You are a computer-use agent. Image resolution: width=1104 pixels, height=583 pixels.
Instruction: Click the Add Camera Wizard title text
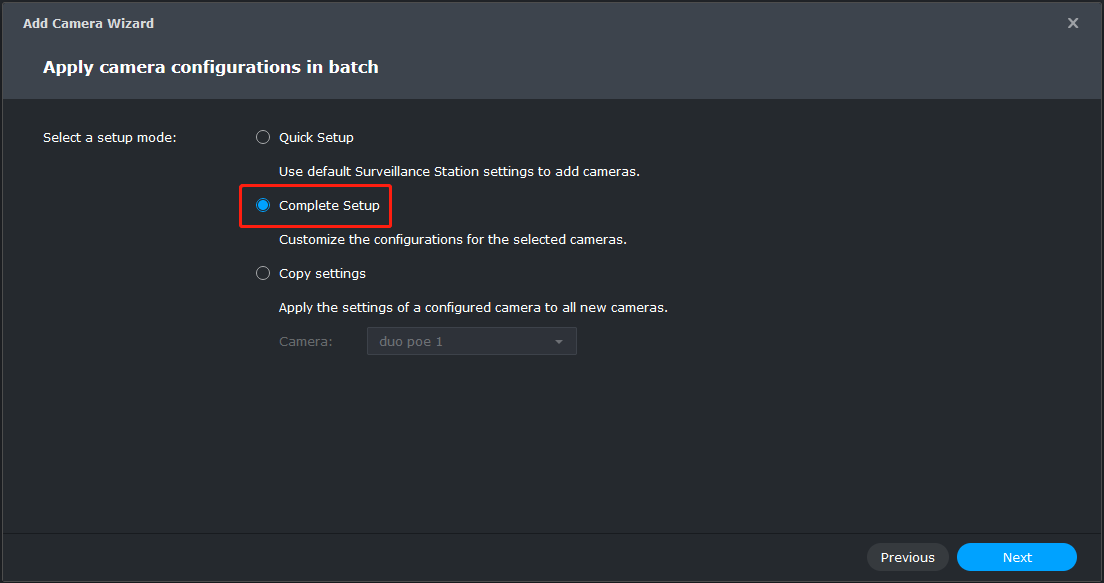pyautogui.click(x=88, y=23)
